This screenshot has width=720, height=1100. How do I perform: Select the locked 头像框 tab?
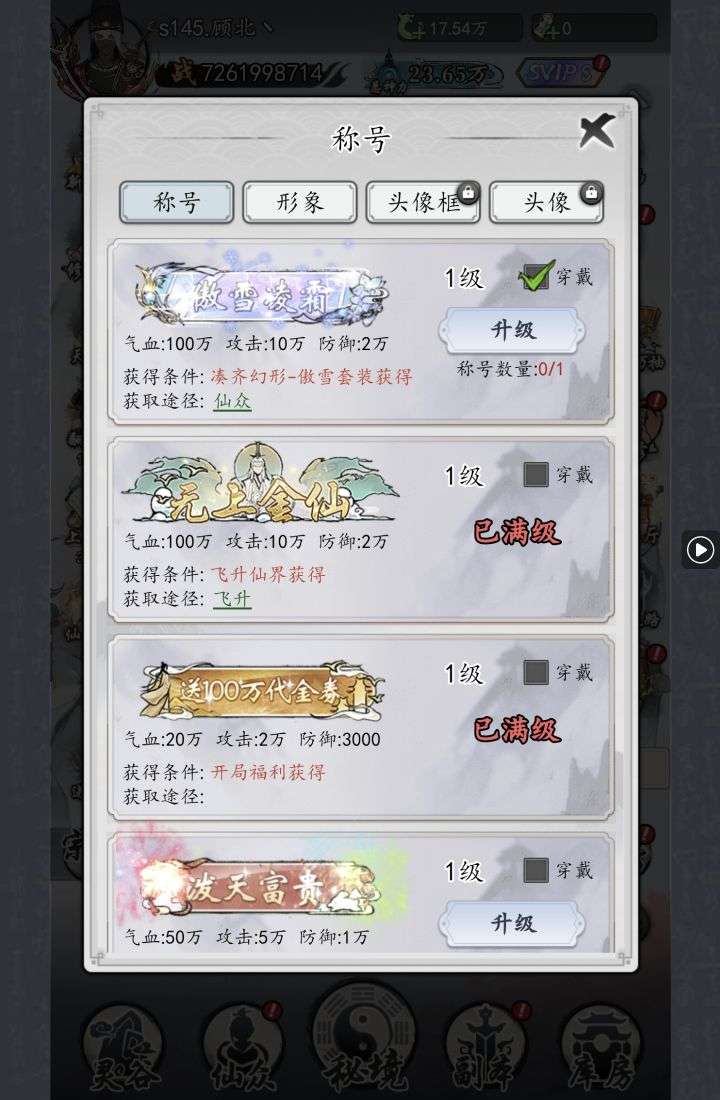(x=422, y=203)
